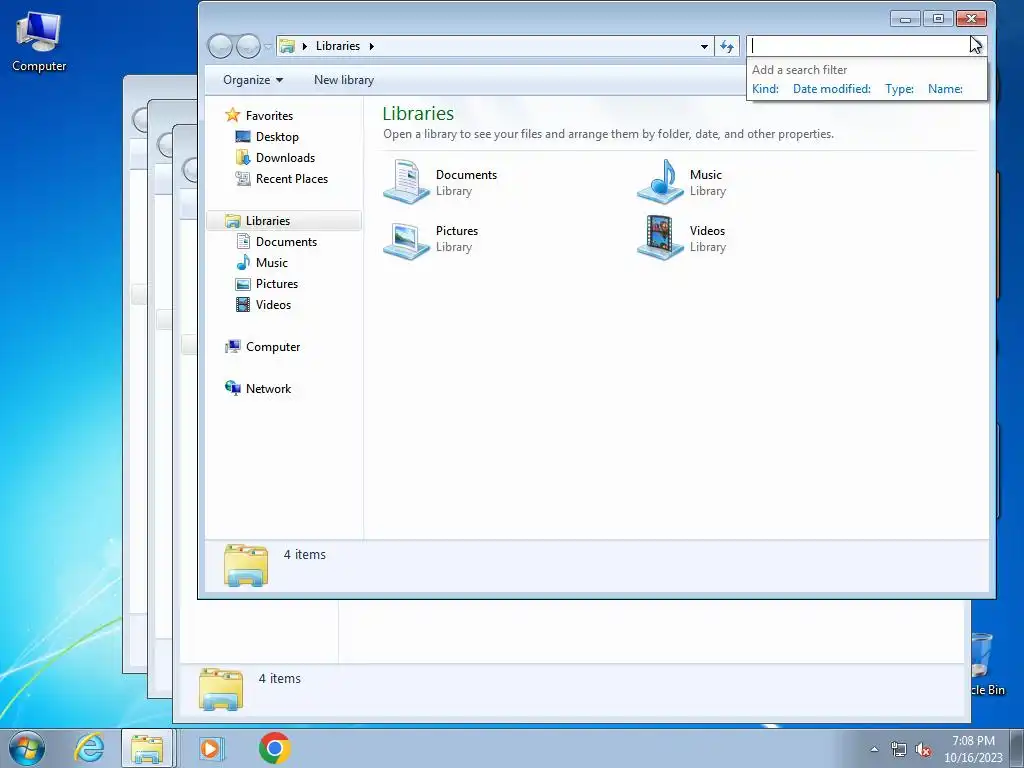The width and height of the screenshot is (1024, 768).
Task: Open the Windows Start menu
Action: pos(27,748)
